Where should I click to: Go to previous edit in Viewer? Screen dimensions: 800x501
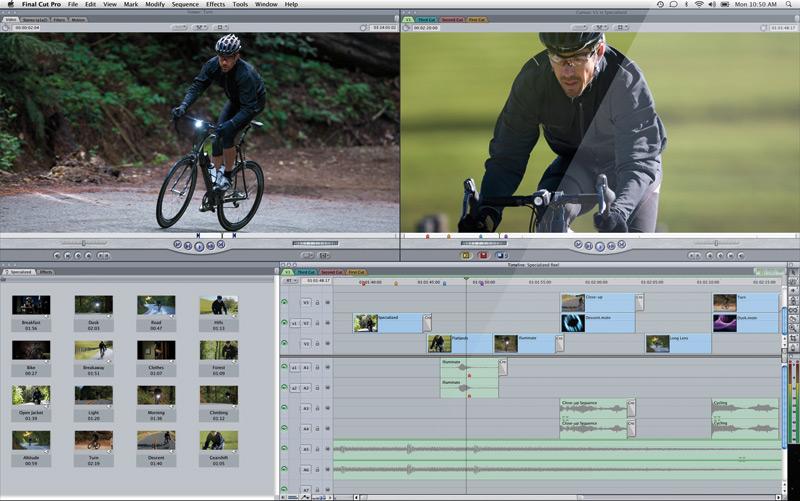[x=178, y=245]
